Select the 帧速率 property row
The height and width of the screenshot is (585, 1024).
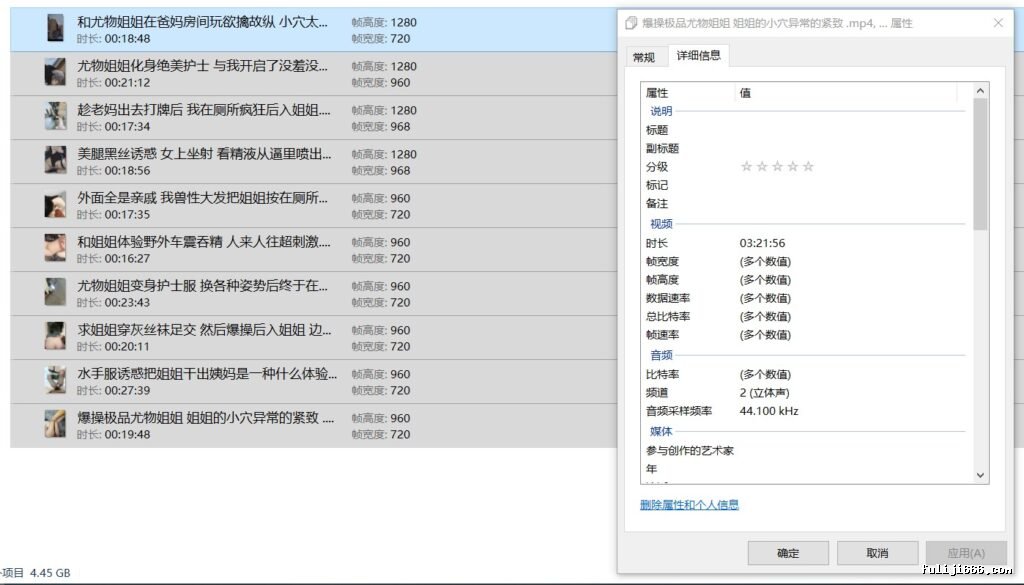pos(805,334)
